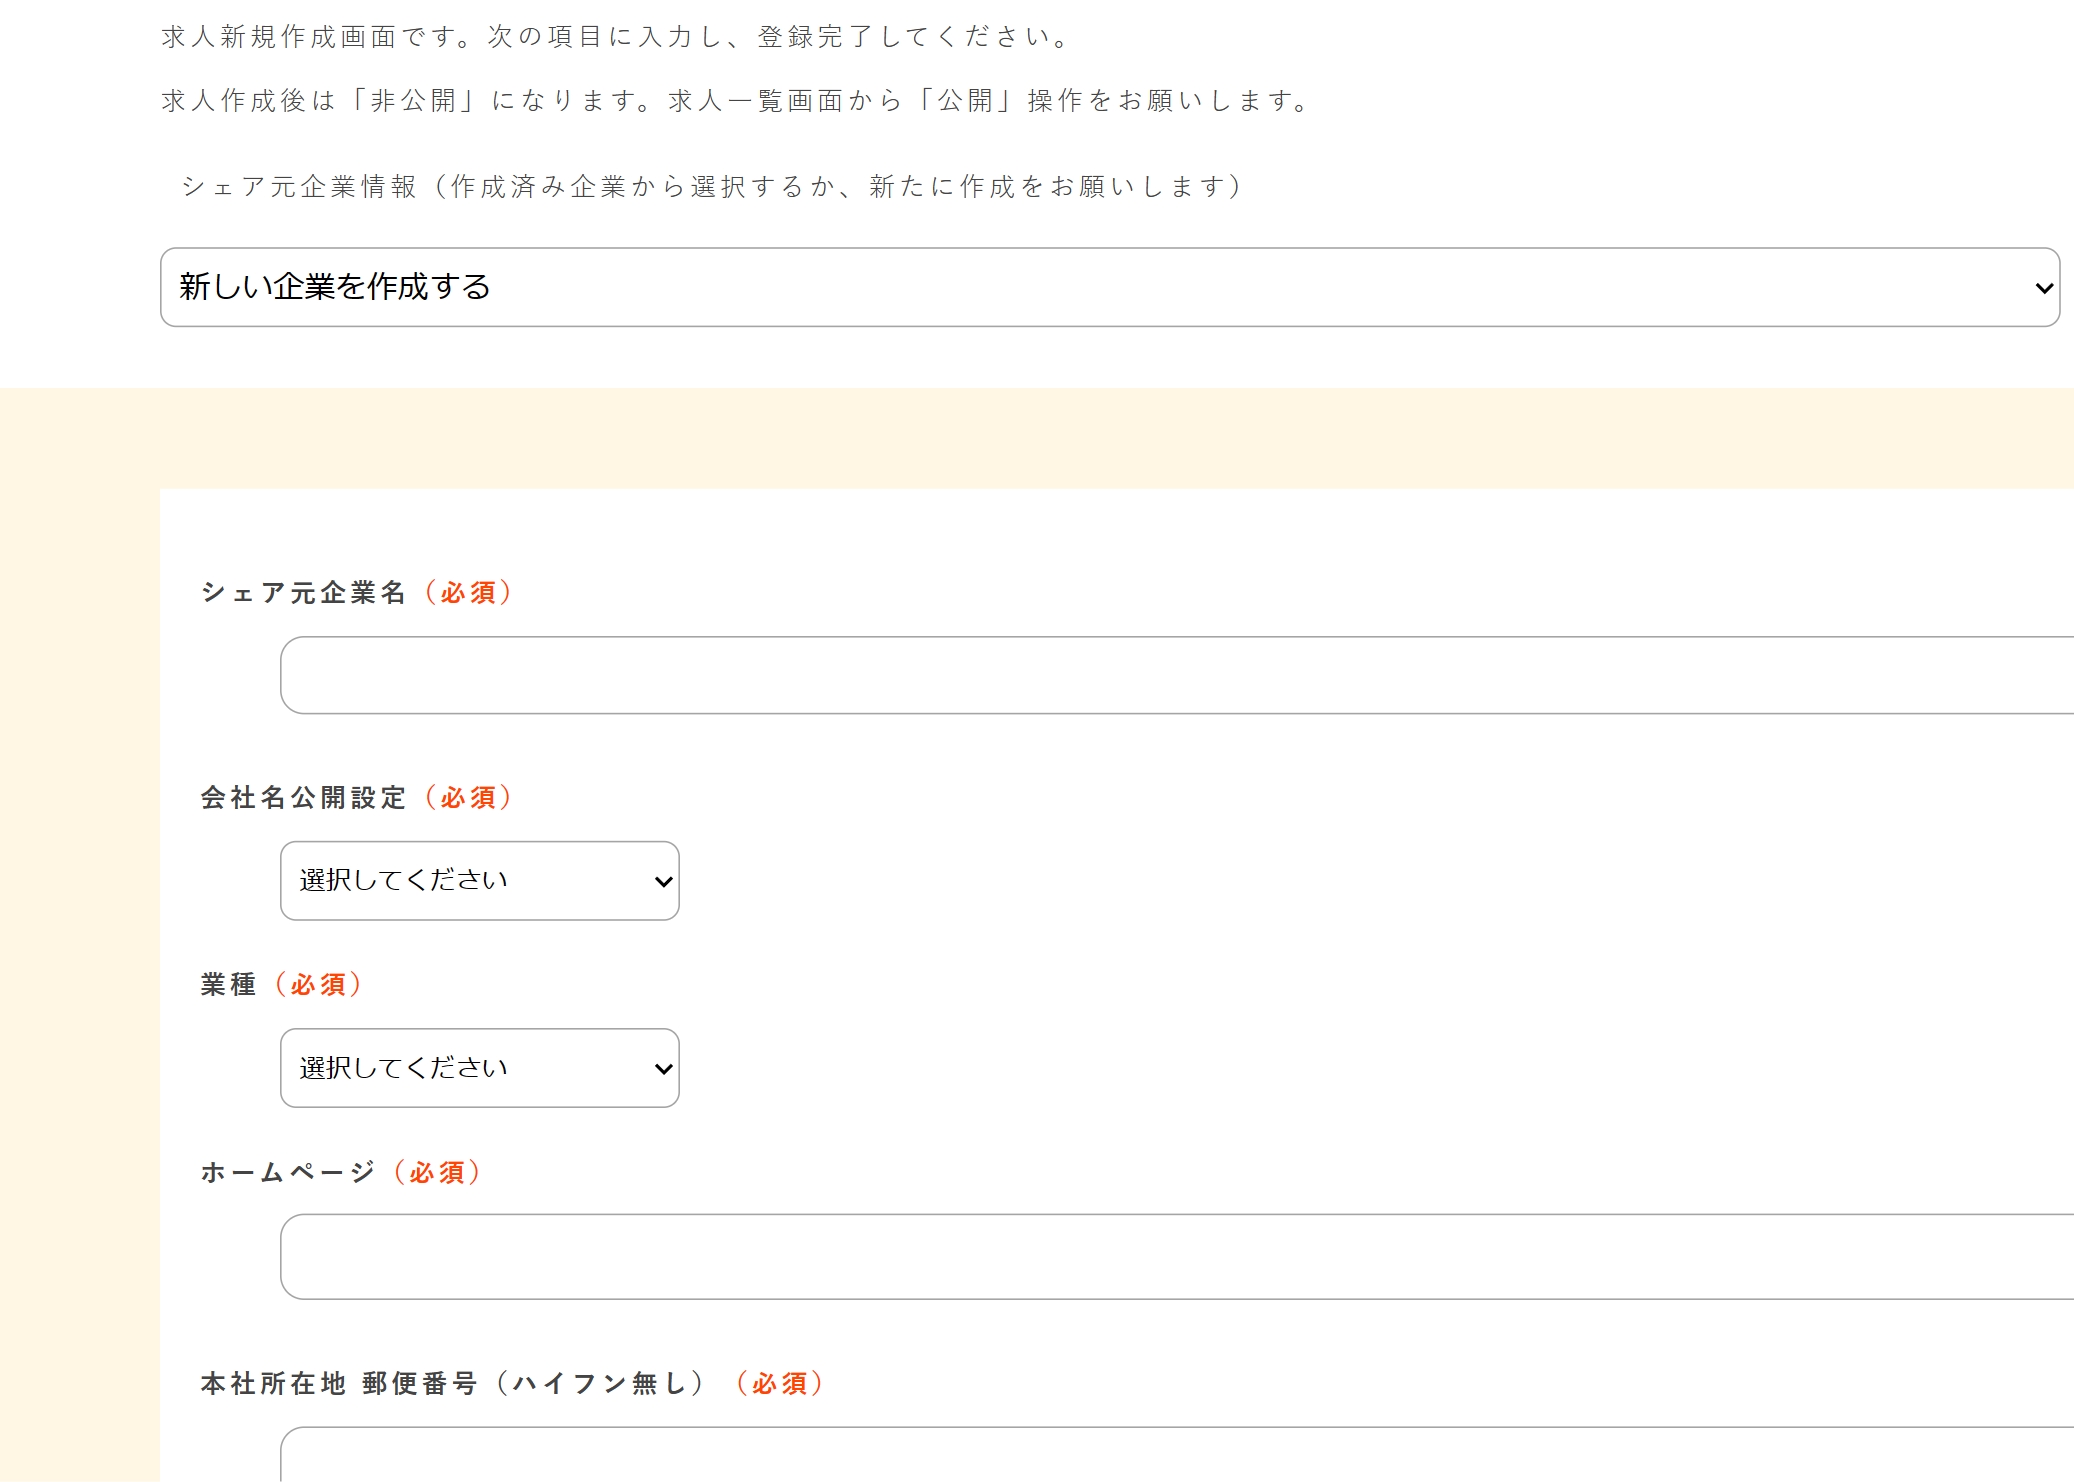The height and width of the screenshot is (1482, 2074).
Task: Click the chevron arrow on the company creation dropdown
Action: pos(2043,288)
